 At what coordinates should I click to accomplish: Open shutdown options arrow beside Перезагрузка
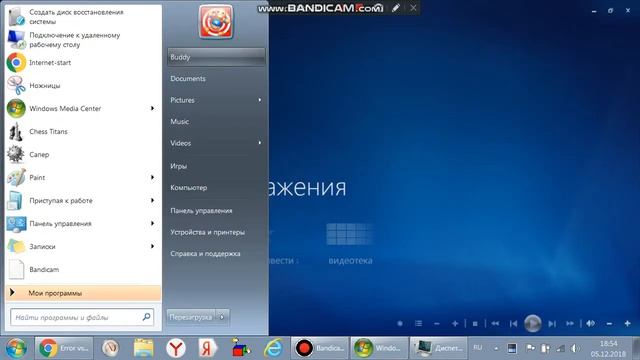pyautogui.click(x=222, y=317)
